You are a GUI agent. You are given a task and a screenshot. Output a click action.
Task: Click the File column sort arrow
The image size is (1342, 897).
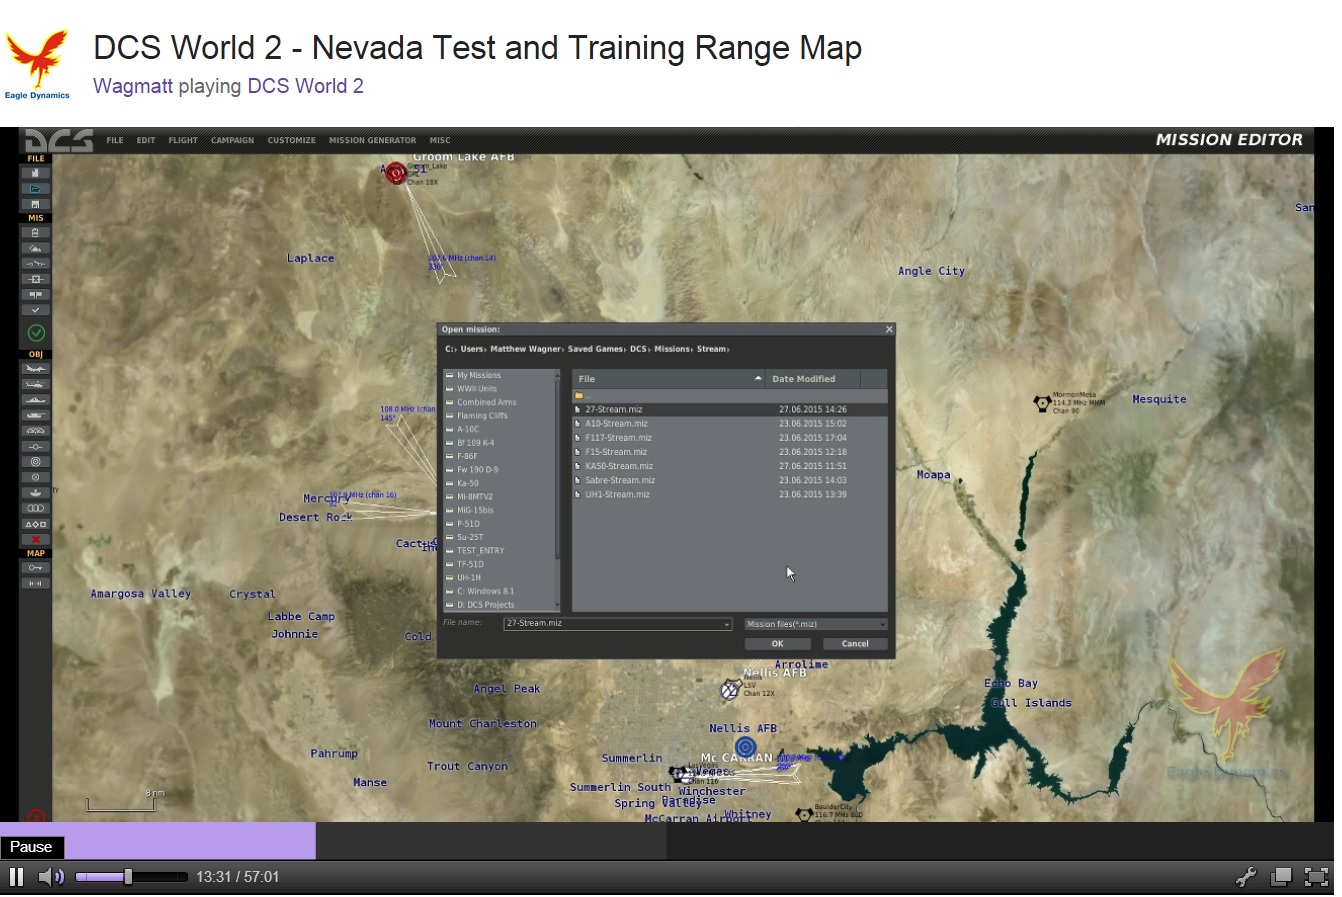[x=758, y=378]
